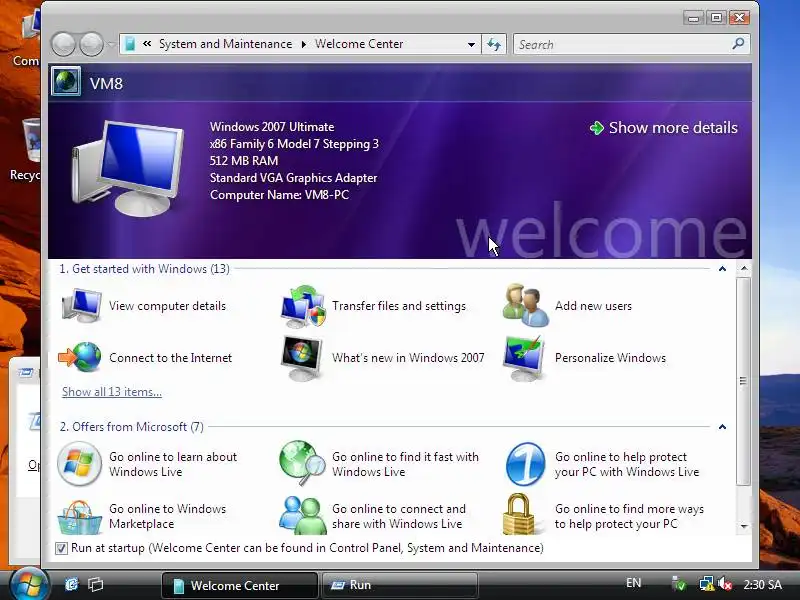This screenshot has width=800, height=600.
Task: Click EN language indicator
Action: coord(633,583)
